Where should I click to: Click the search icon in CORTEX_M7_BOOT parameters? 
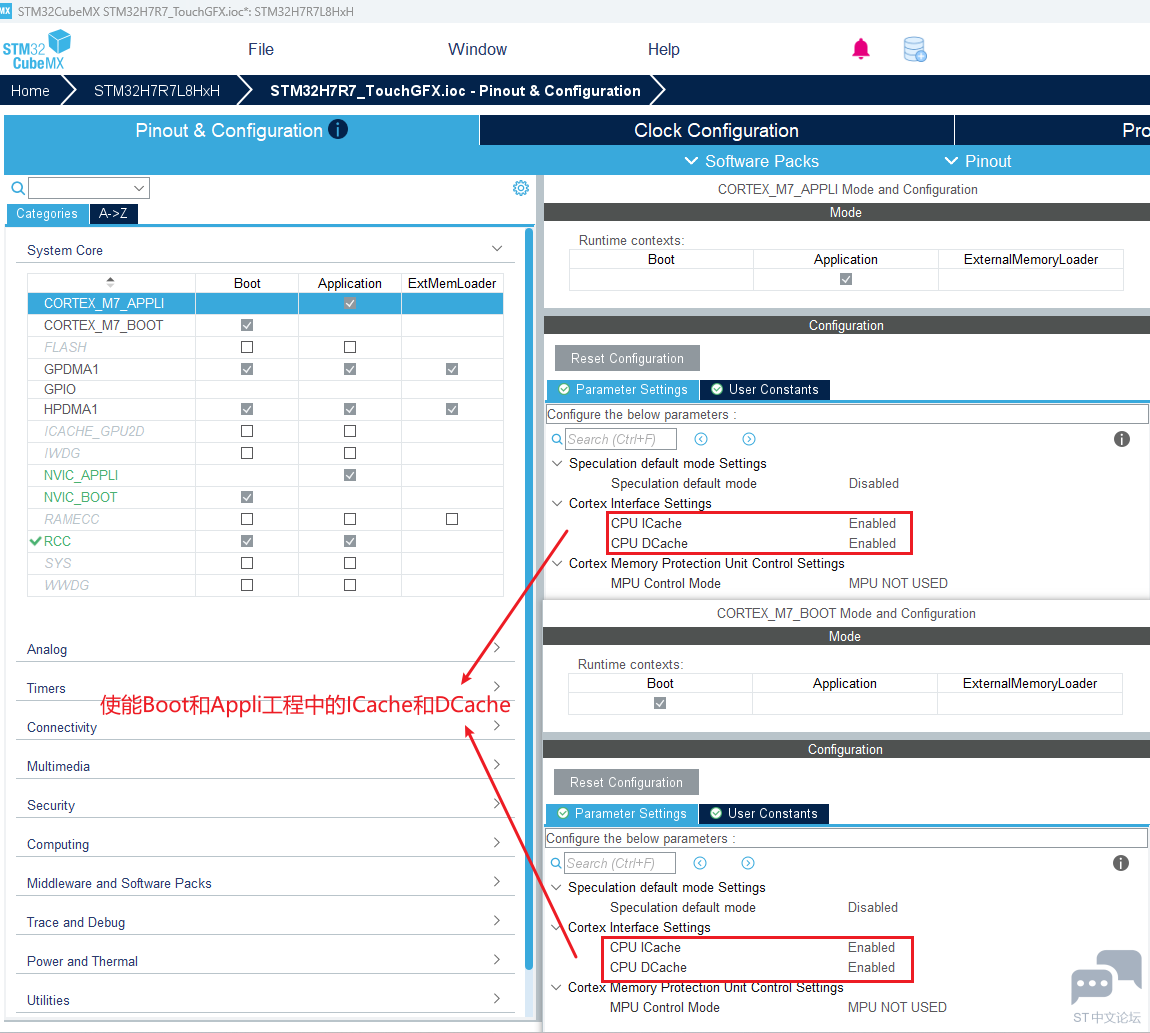[x=557, y=864]
